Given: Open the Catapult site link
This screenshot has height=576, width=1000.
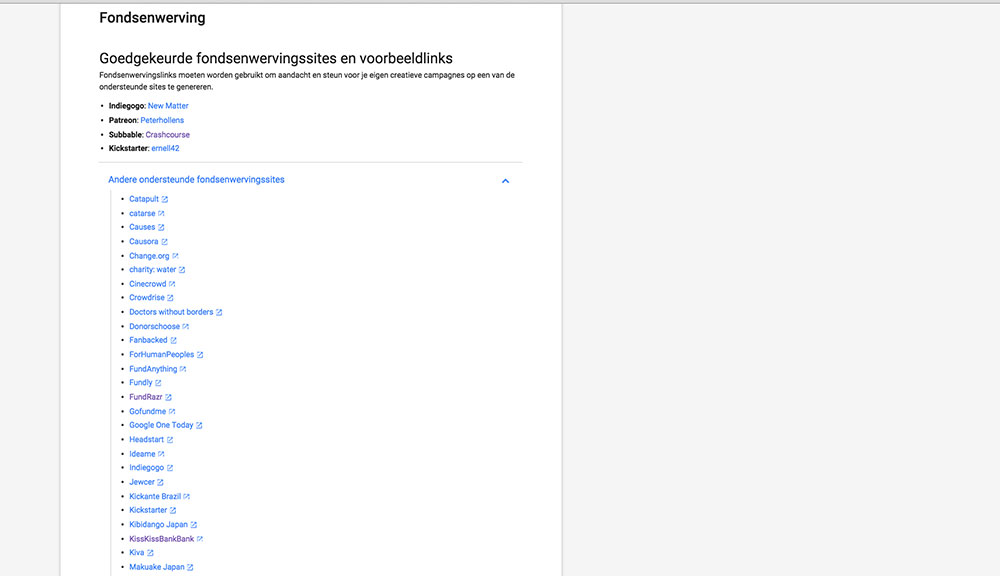Looking at the screenshot, I should click(144, 199).
